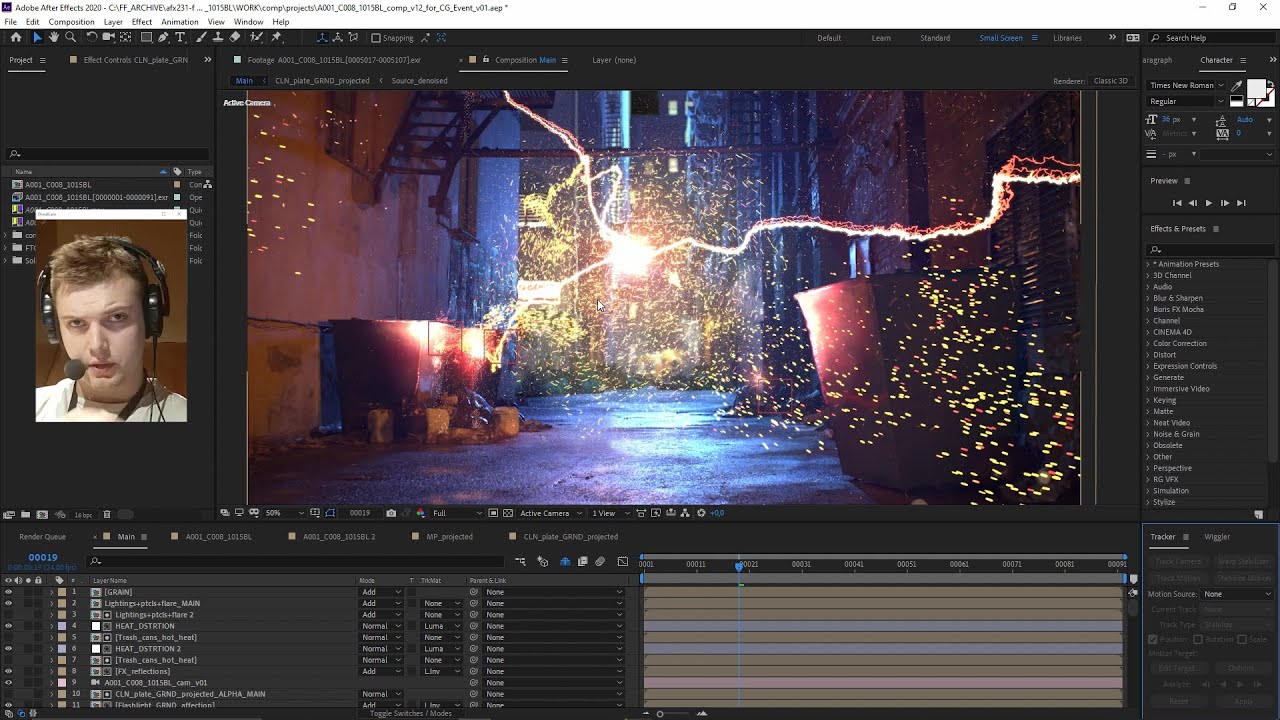Select the Pen tool in the toolbar
The image size is (1280, 720).
163,37
